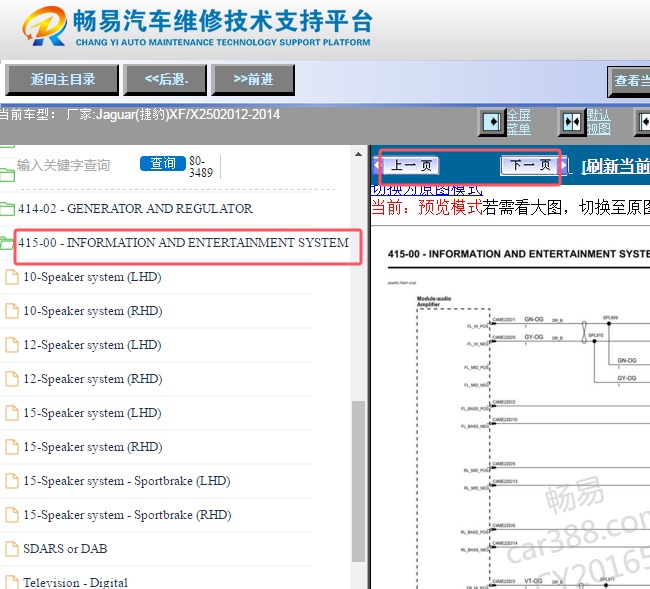Click page icon of 10-Speaker system (RHD)
The image size is (650, 589).
tap(12, 311)
